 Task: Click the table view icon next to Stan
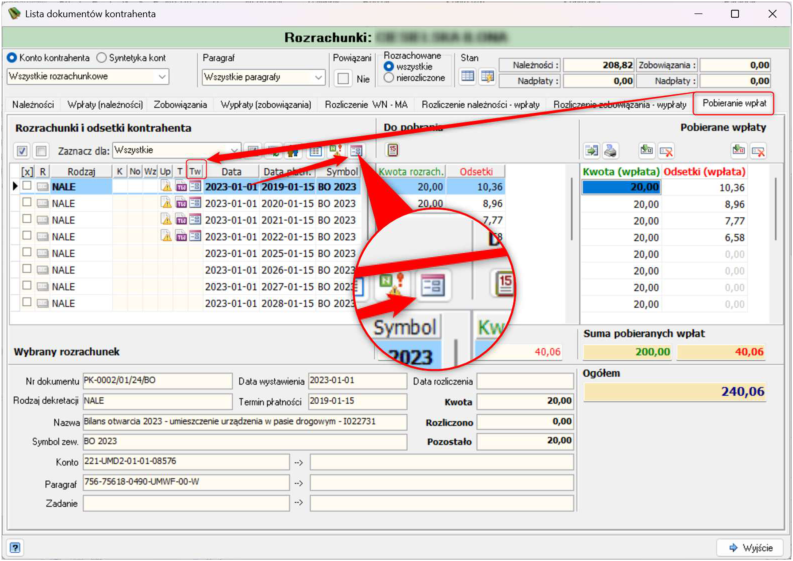pyautogui.click(x=468, y=76)
